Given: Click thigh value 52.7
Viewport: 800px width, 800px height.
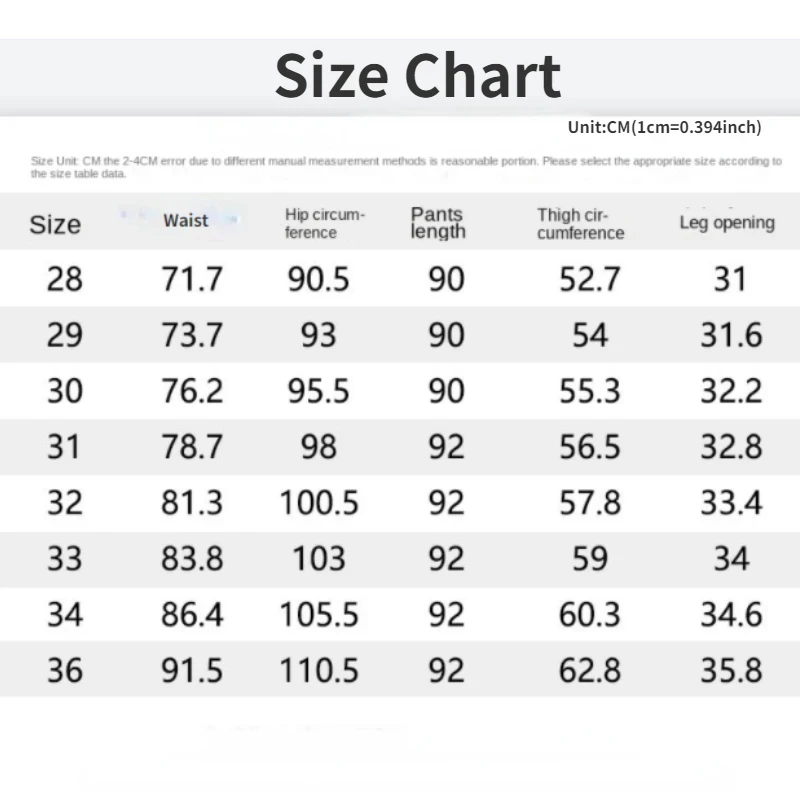Looking at the screenshot, I should [589, 279].
